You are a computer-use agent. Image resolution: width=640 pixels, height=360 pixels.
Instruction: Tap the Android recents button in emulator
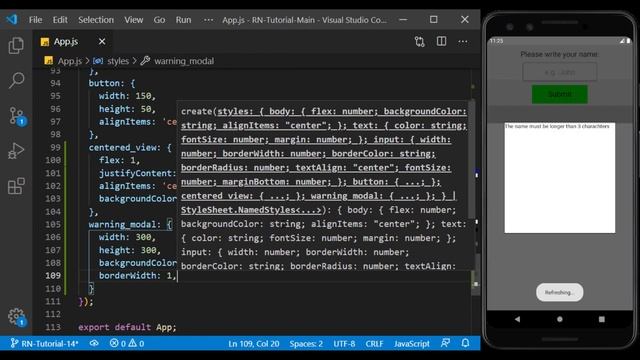point(602,319)
